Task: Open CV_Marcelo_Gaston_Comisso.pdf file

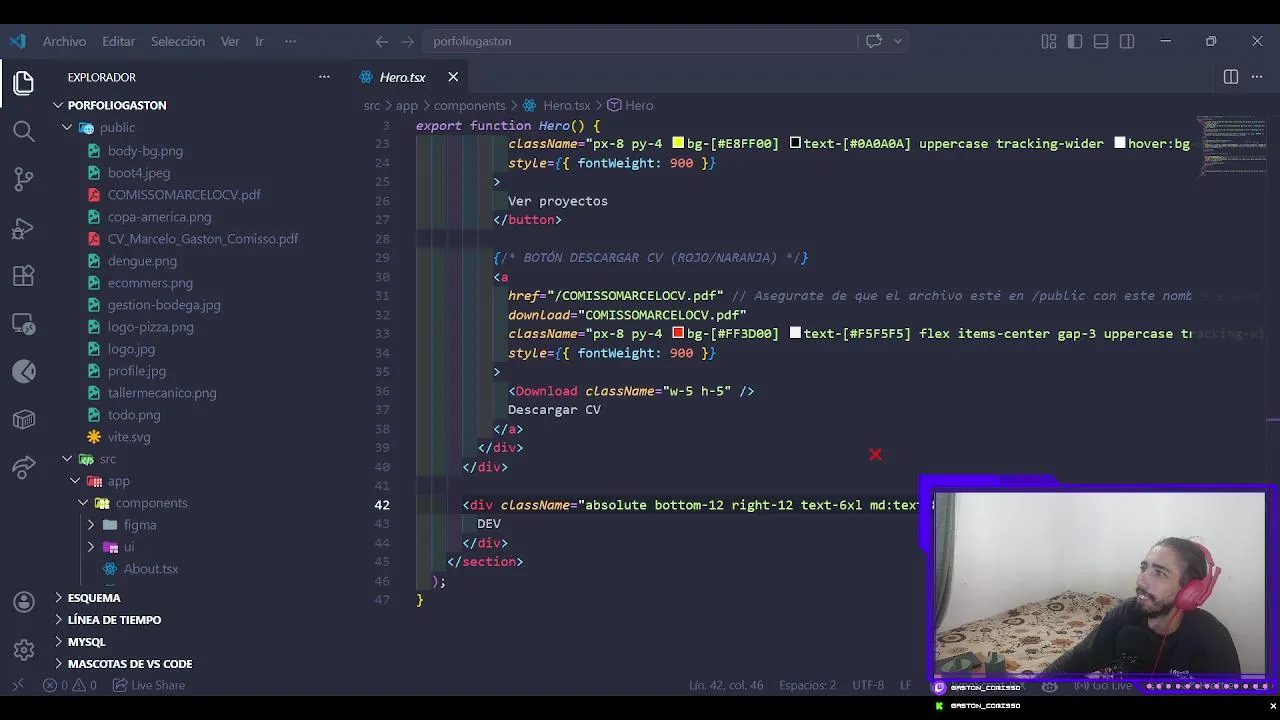Action: [203, 239]
